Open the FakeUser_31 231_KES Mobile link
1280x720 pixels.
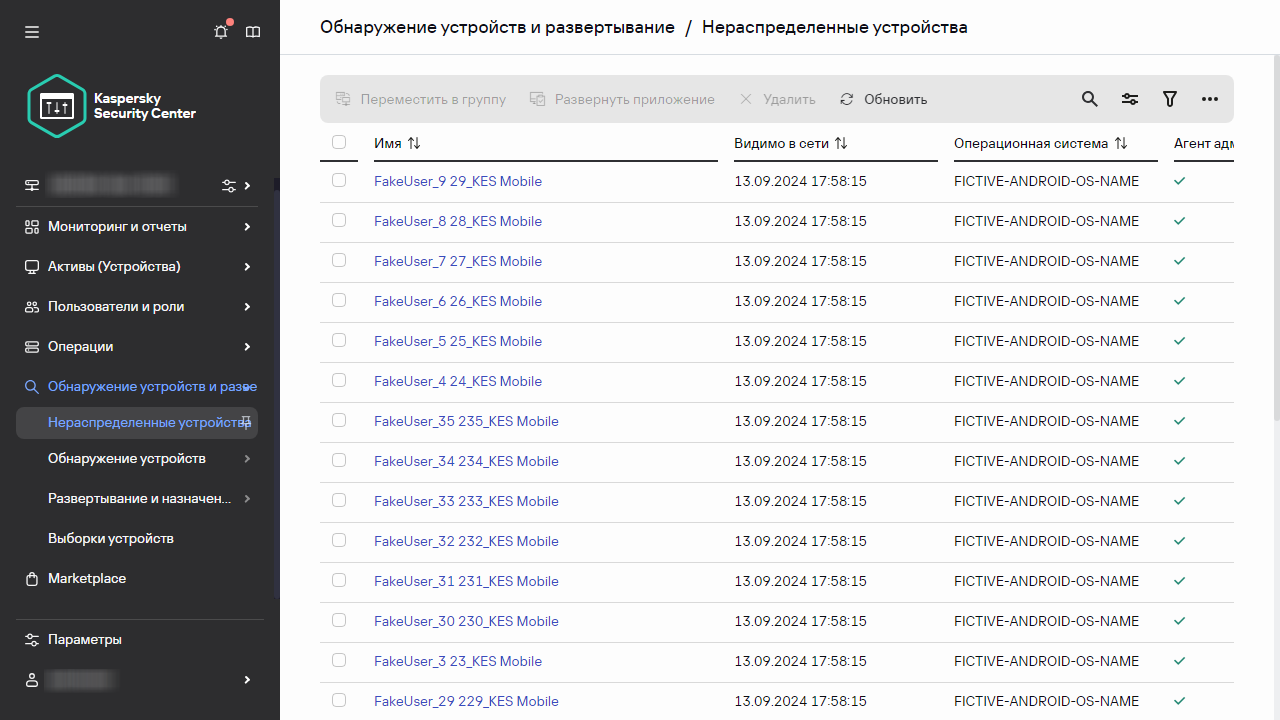(466, 581)
